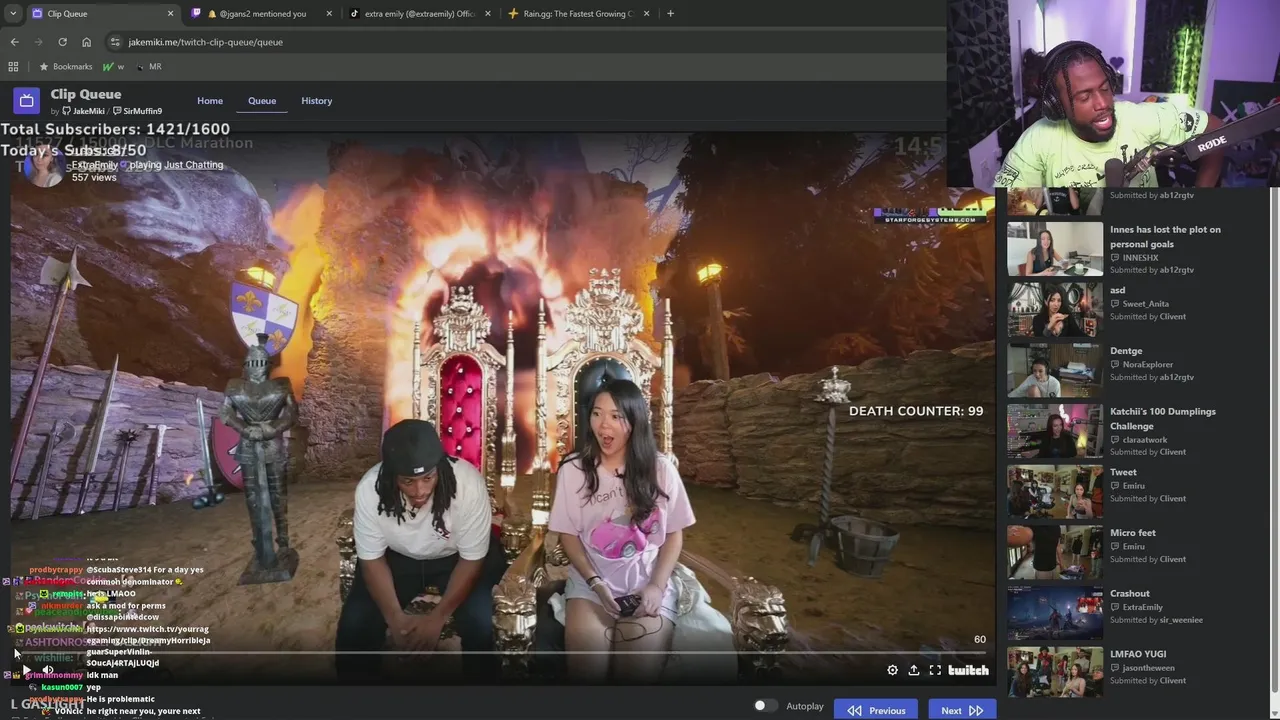Click the claraatwork channel name
This screenshot has width=1280, height=720.
pyautogui.click(x=1145, y=440)
